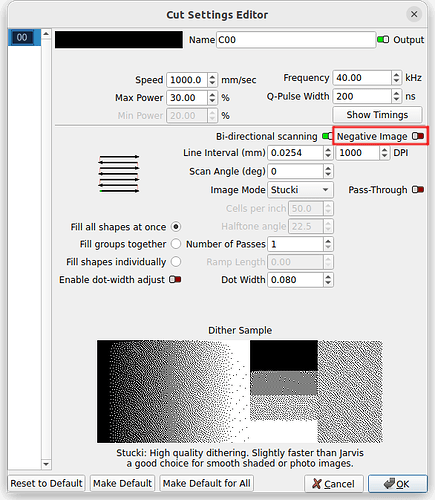Click the black layer color swatch

click(x=119, y=40)
